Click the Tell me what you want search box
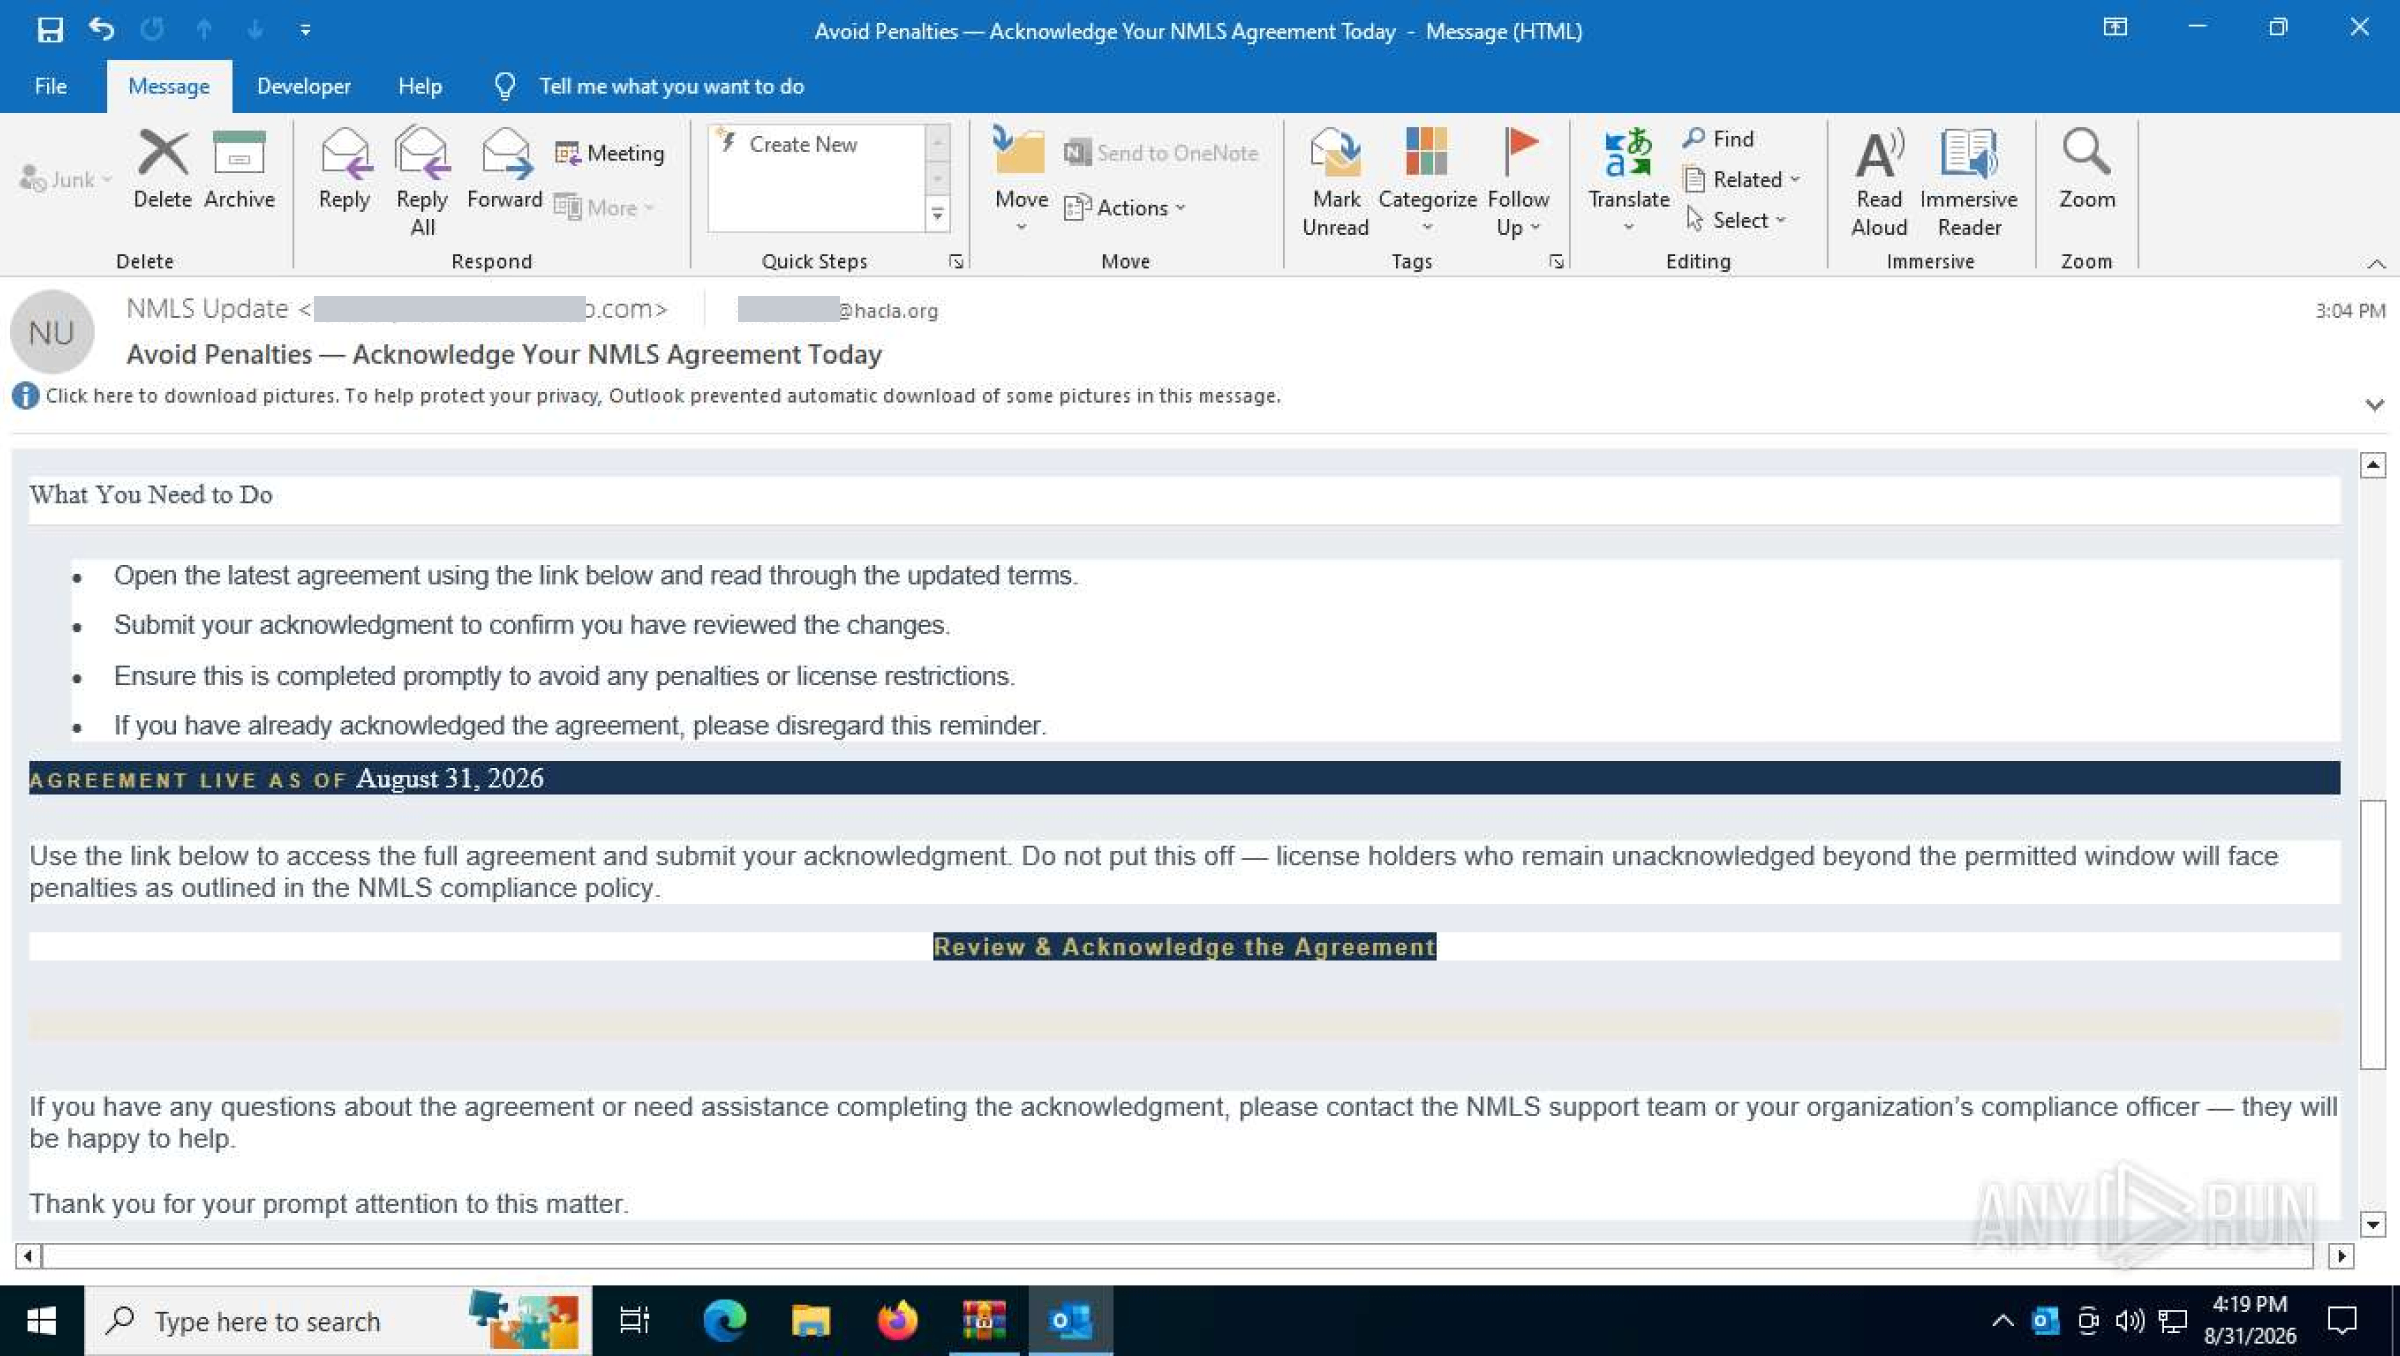Image resolution: width=2400 pixels, height=1356 pixels. point(671,86)
